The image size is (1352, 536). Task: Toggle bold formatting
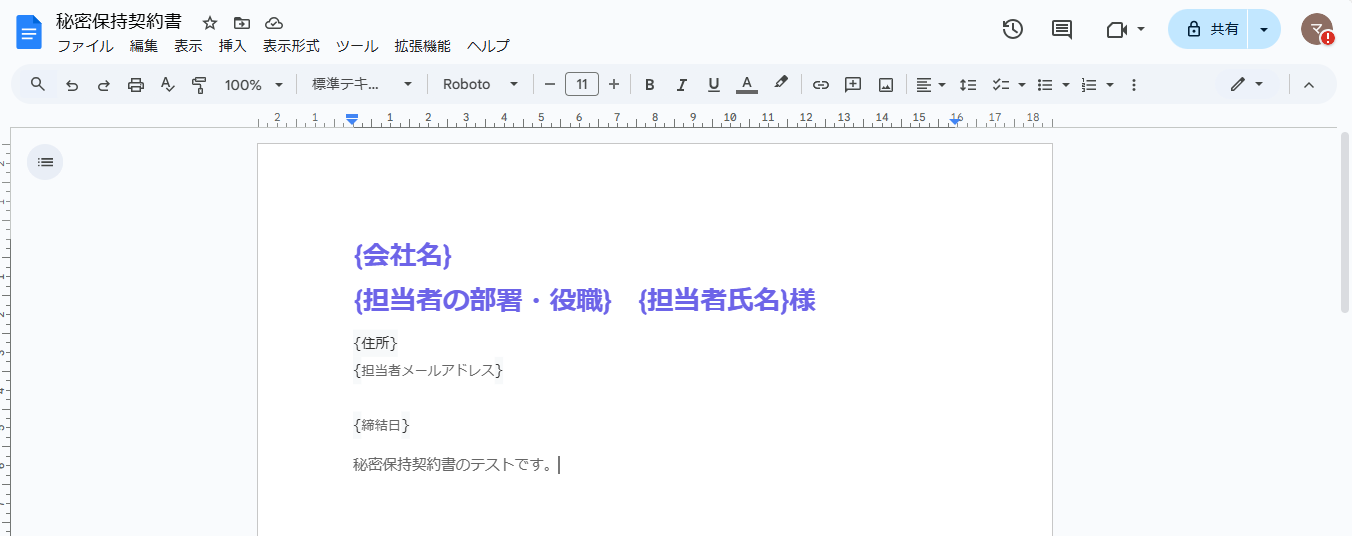(650, 85)
